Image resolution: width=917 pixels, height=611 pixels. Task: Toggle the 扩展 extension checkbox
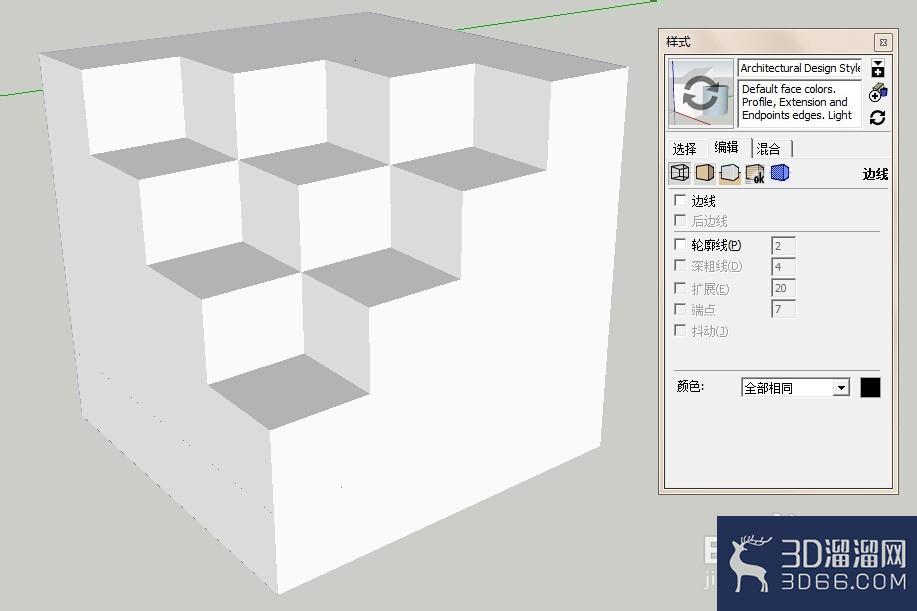[680, 288]
